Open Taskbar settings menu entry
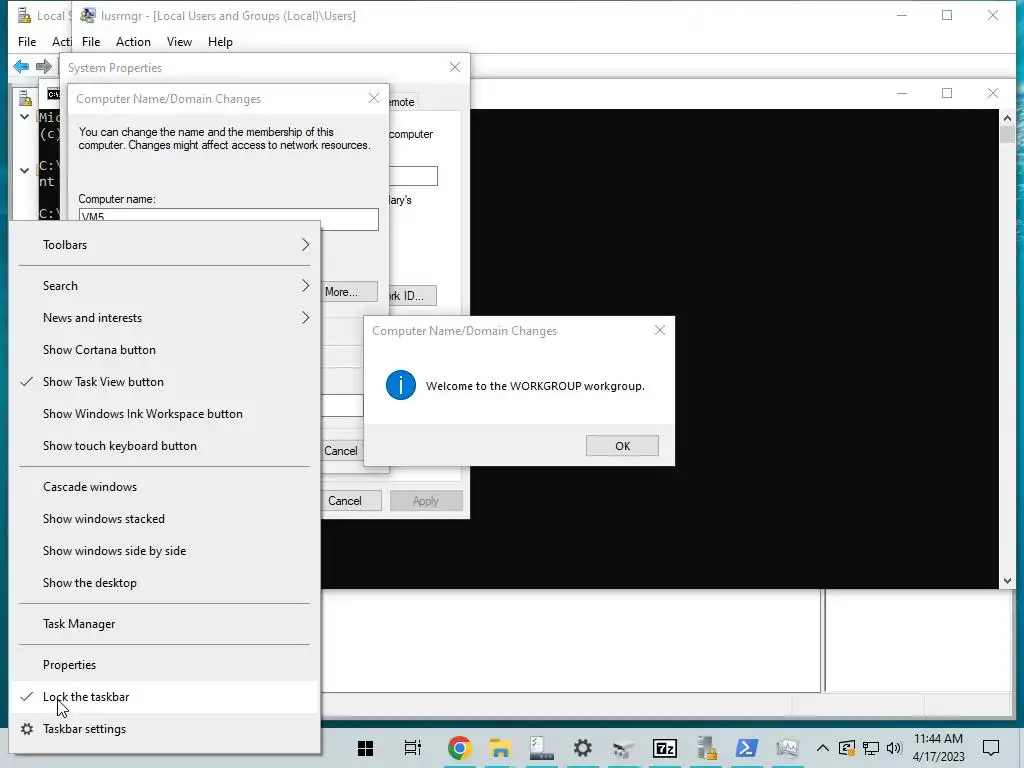The width and height of the screenshot is (1024, 768). pyautogui.click(x=165, y=729)
